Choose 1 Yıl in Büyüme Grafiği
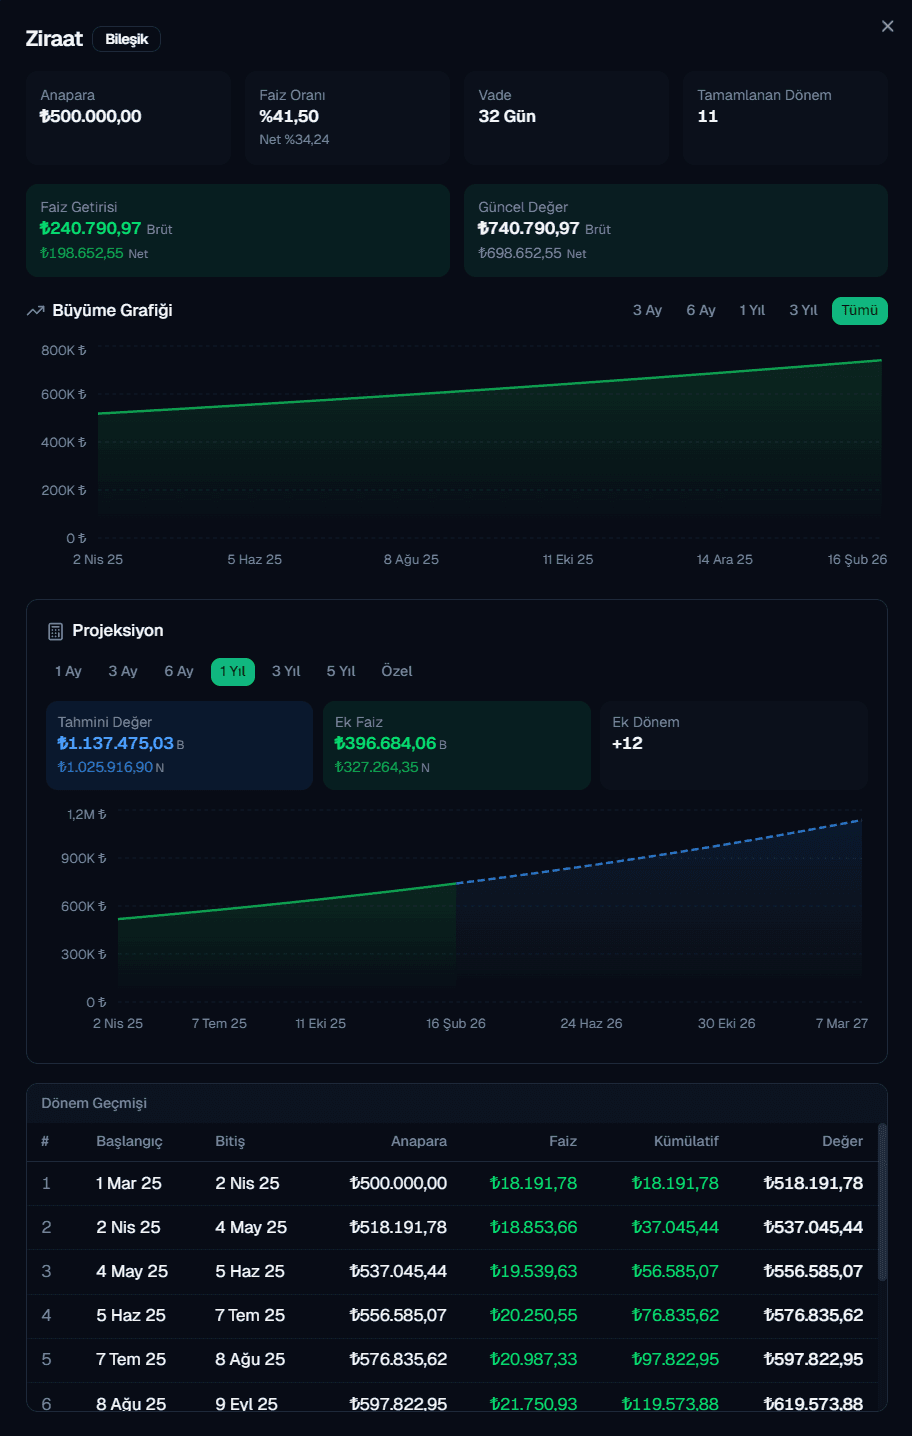 coord(752,311)
